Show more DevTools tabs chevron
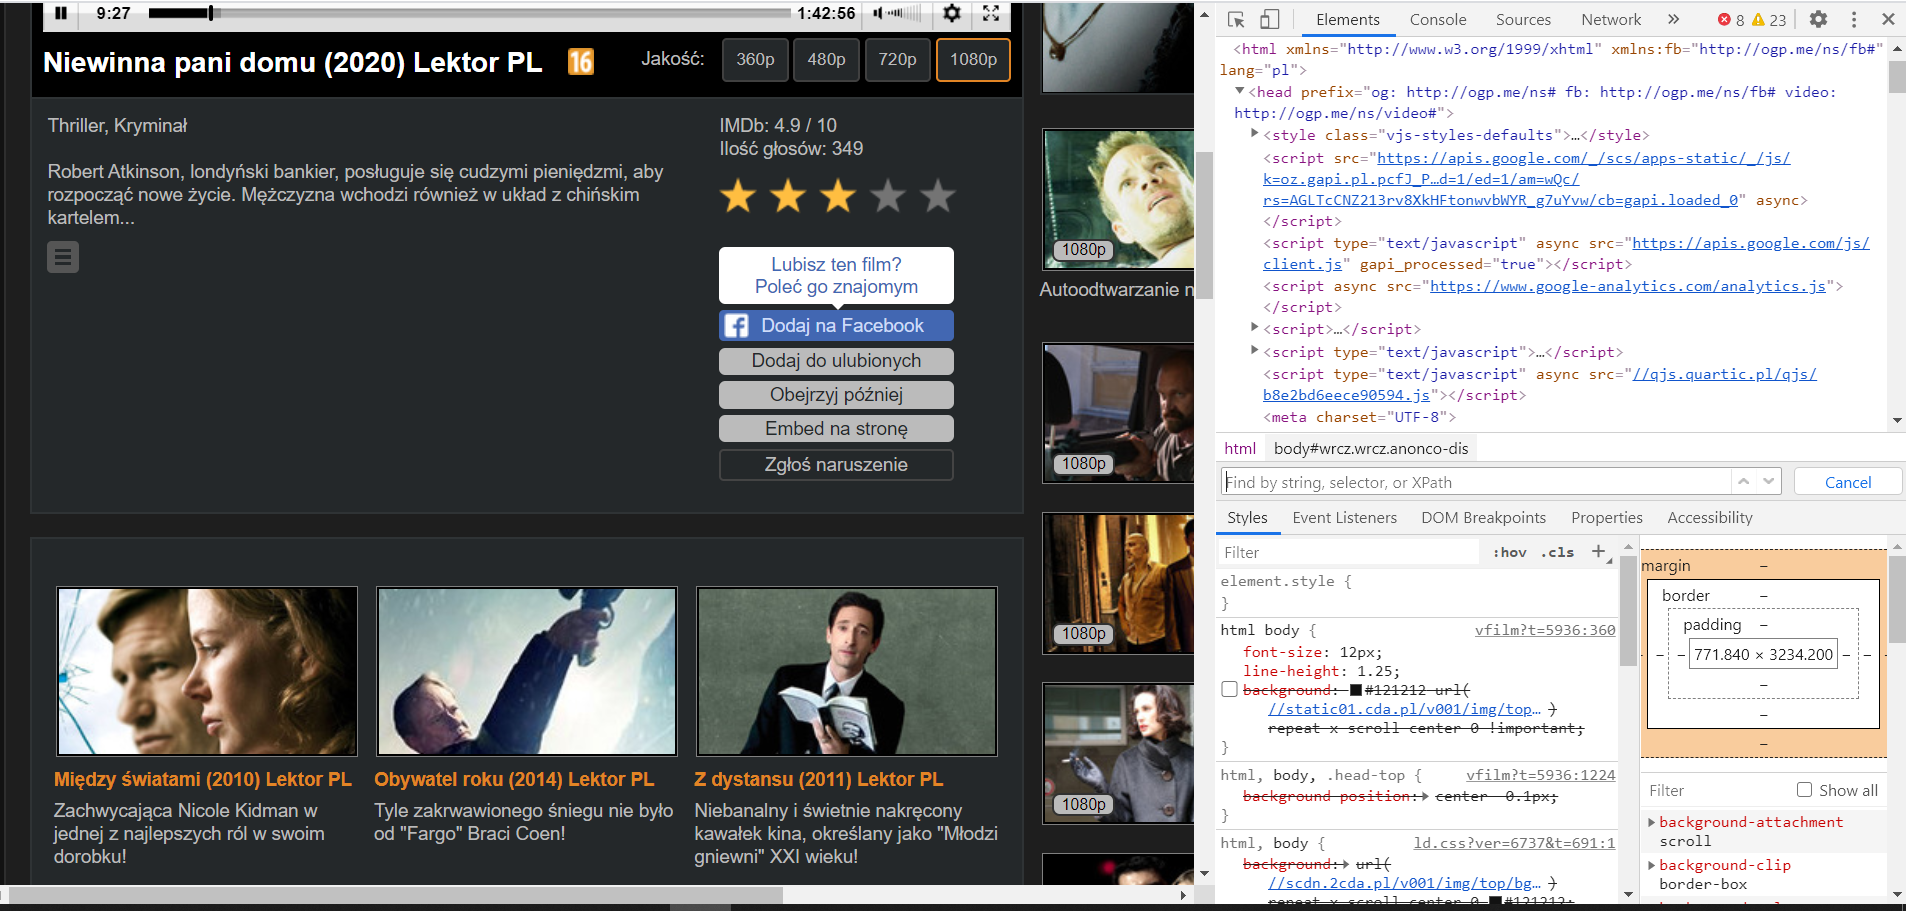 click(x=1673, y=19)
